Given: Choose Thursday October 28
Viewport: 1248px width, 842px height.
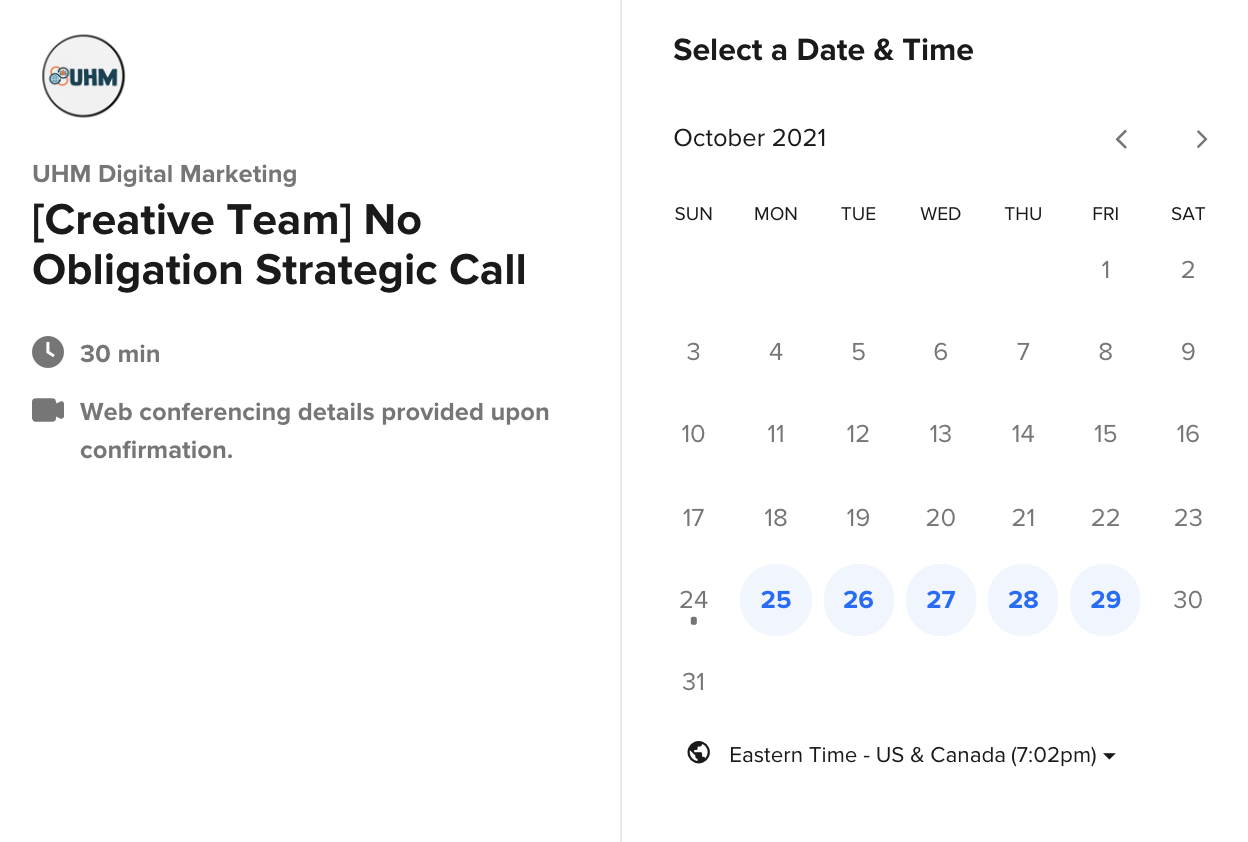Looking at the screenshot, I should [1023, 600].
